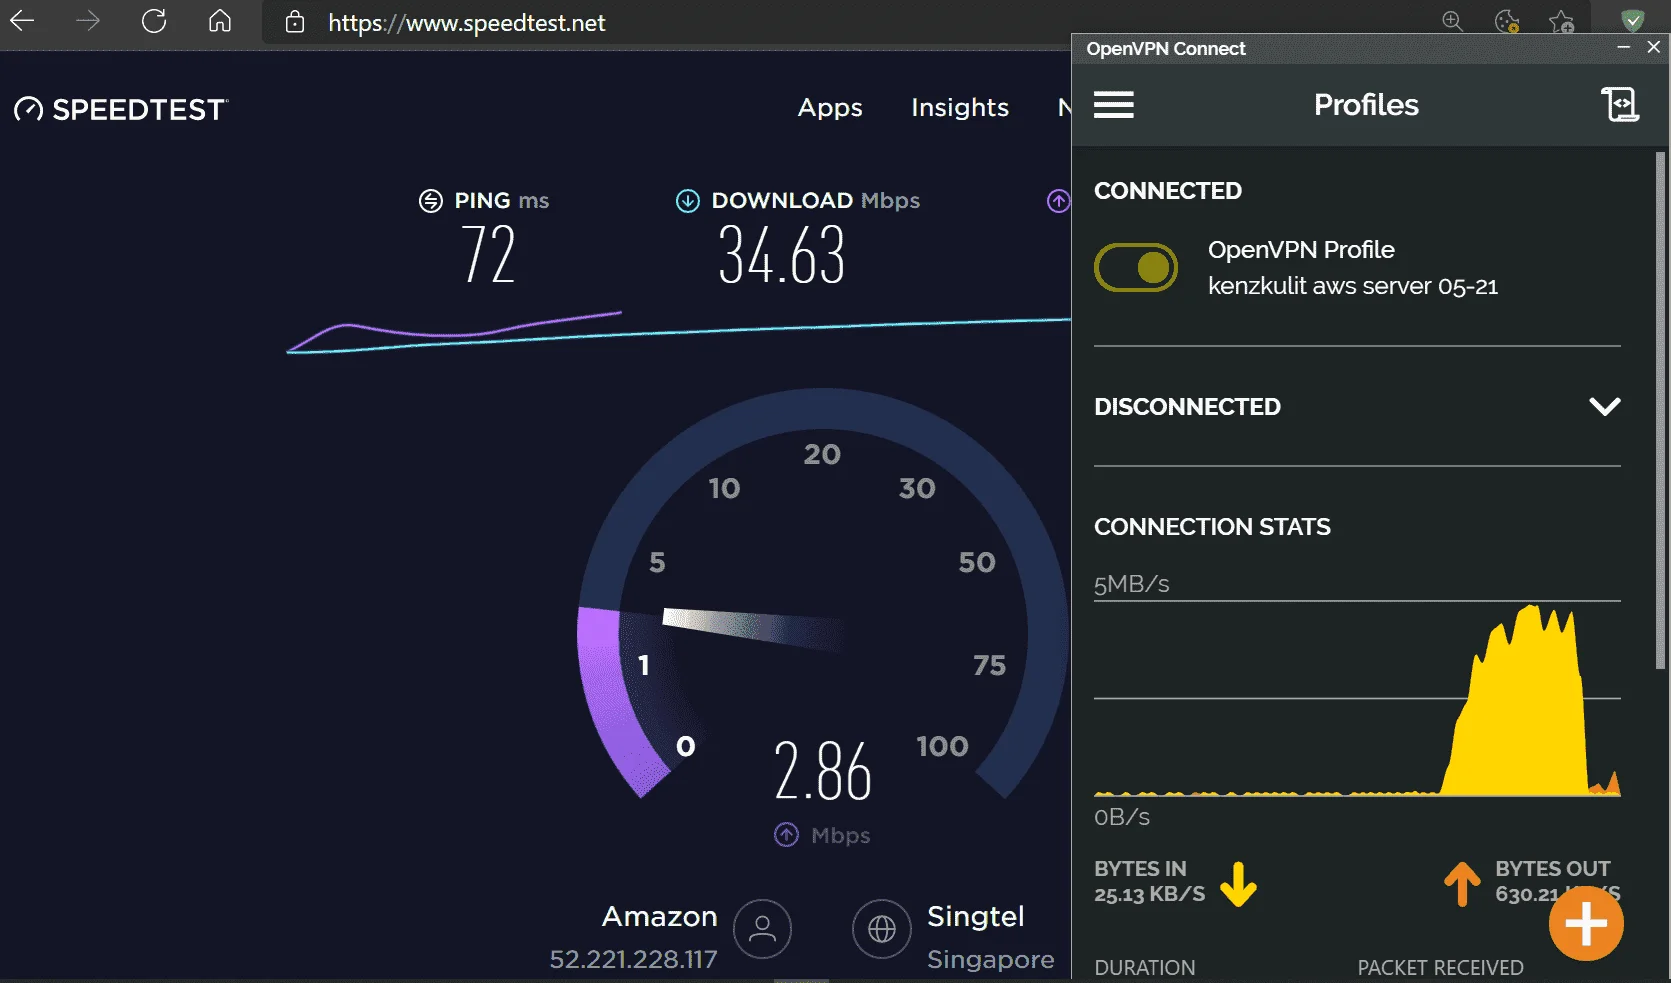Import a profile in OpenVPN Connect
Screen dimensions: 1671x983
1620,104
